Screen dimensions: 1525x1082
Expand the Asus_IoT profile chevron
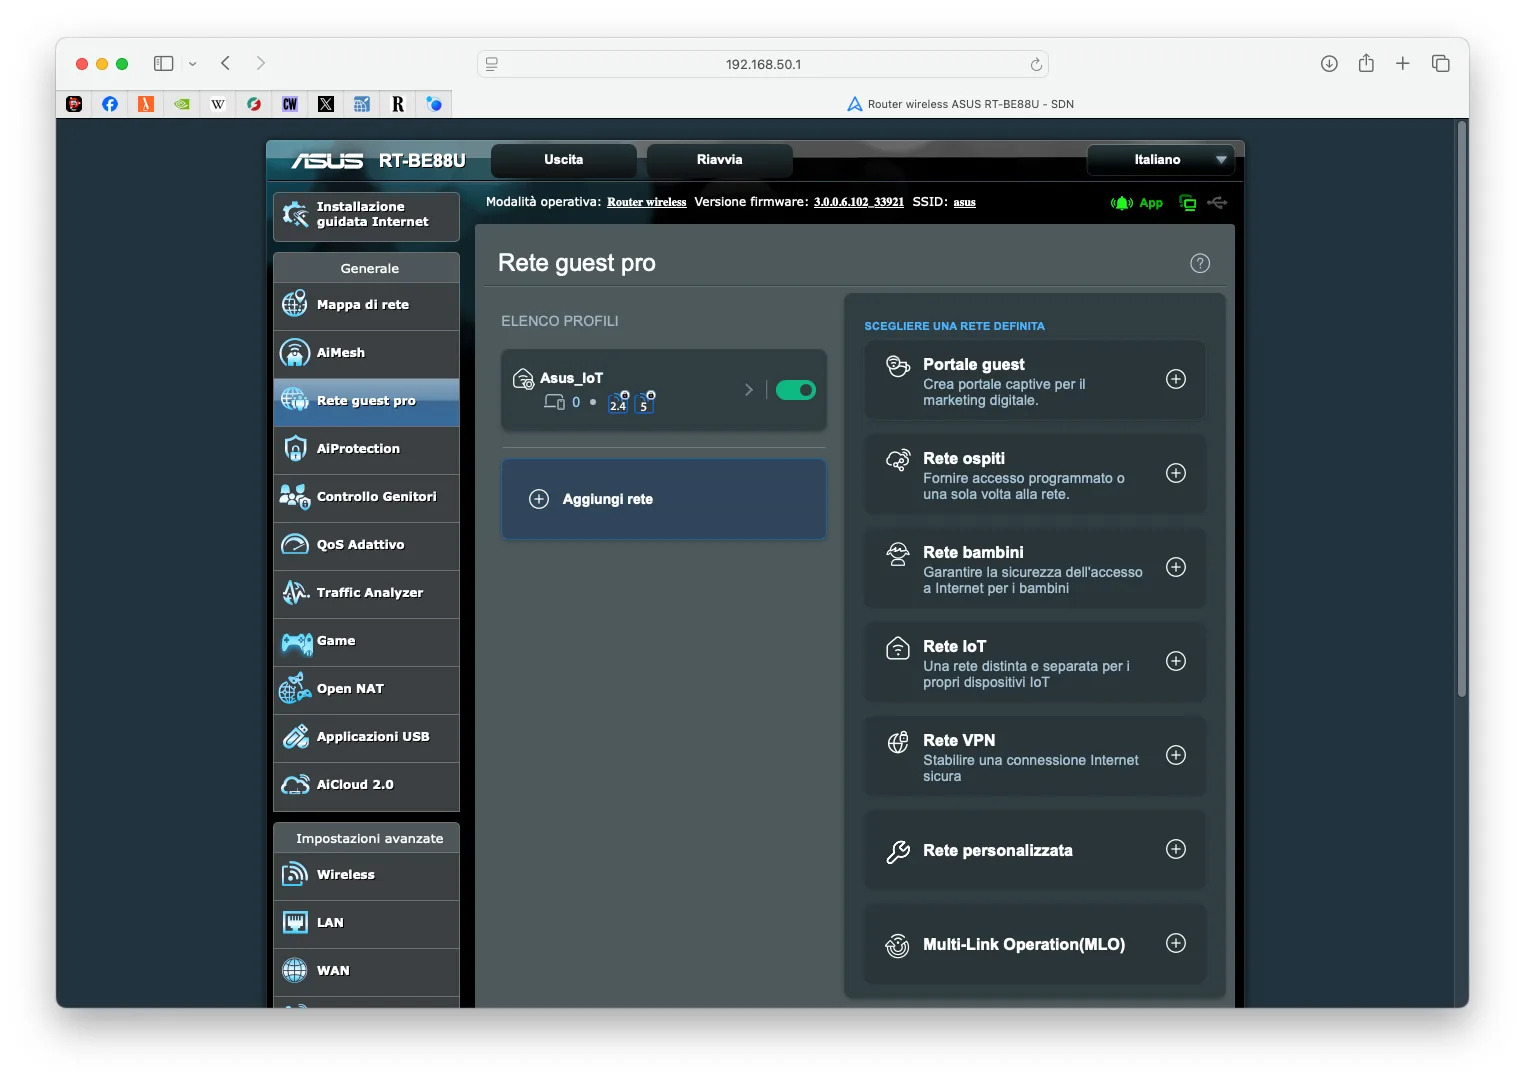coord(749,390)
